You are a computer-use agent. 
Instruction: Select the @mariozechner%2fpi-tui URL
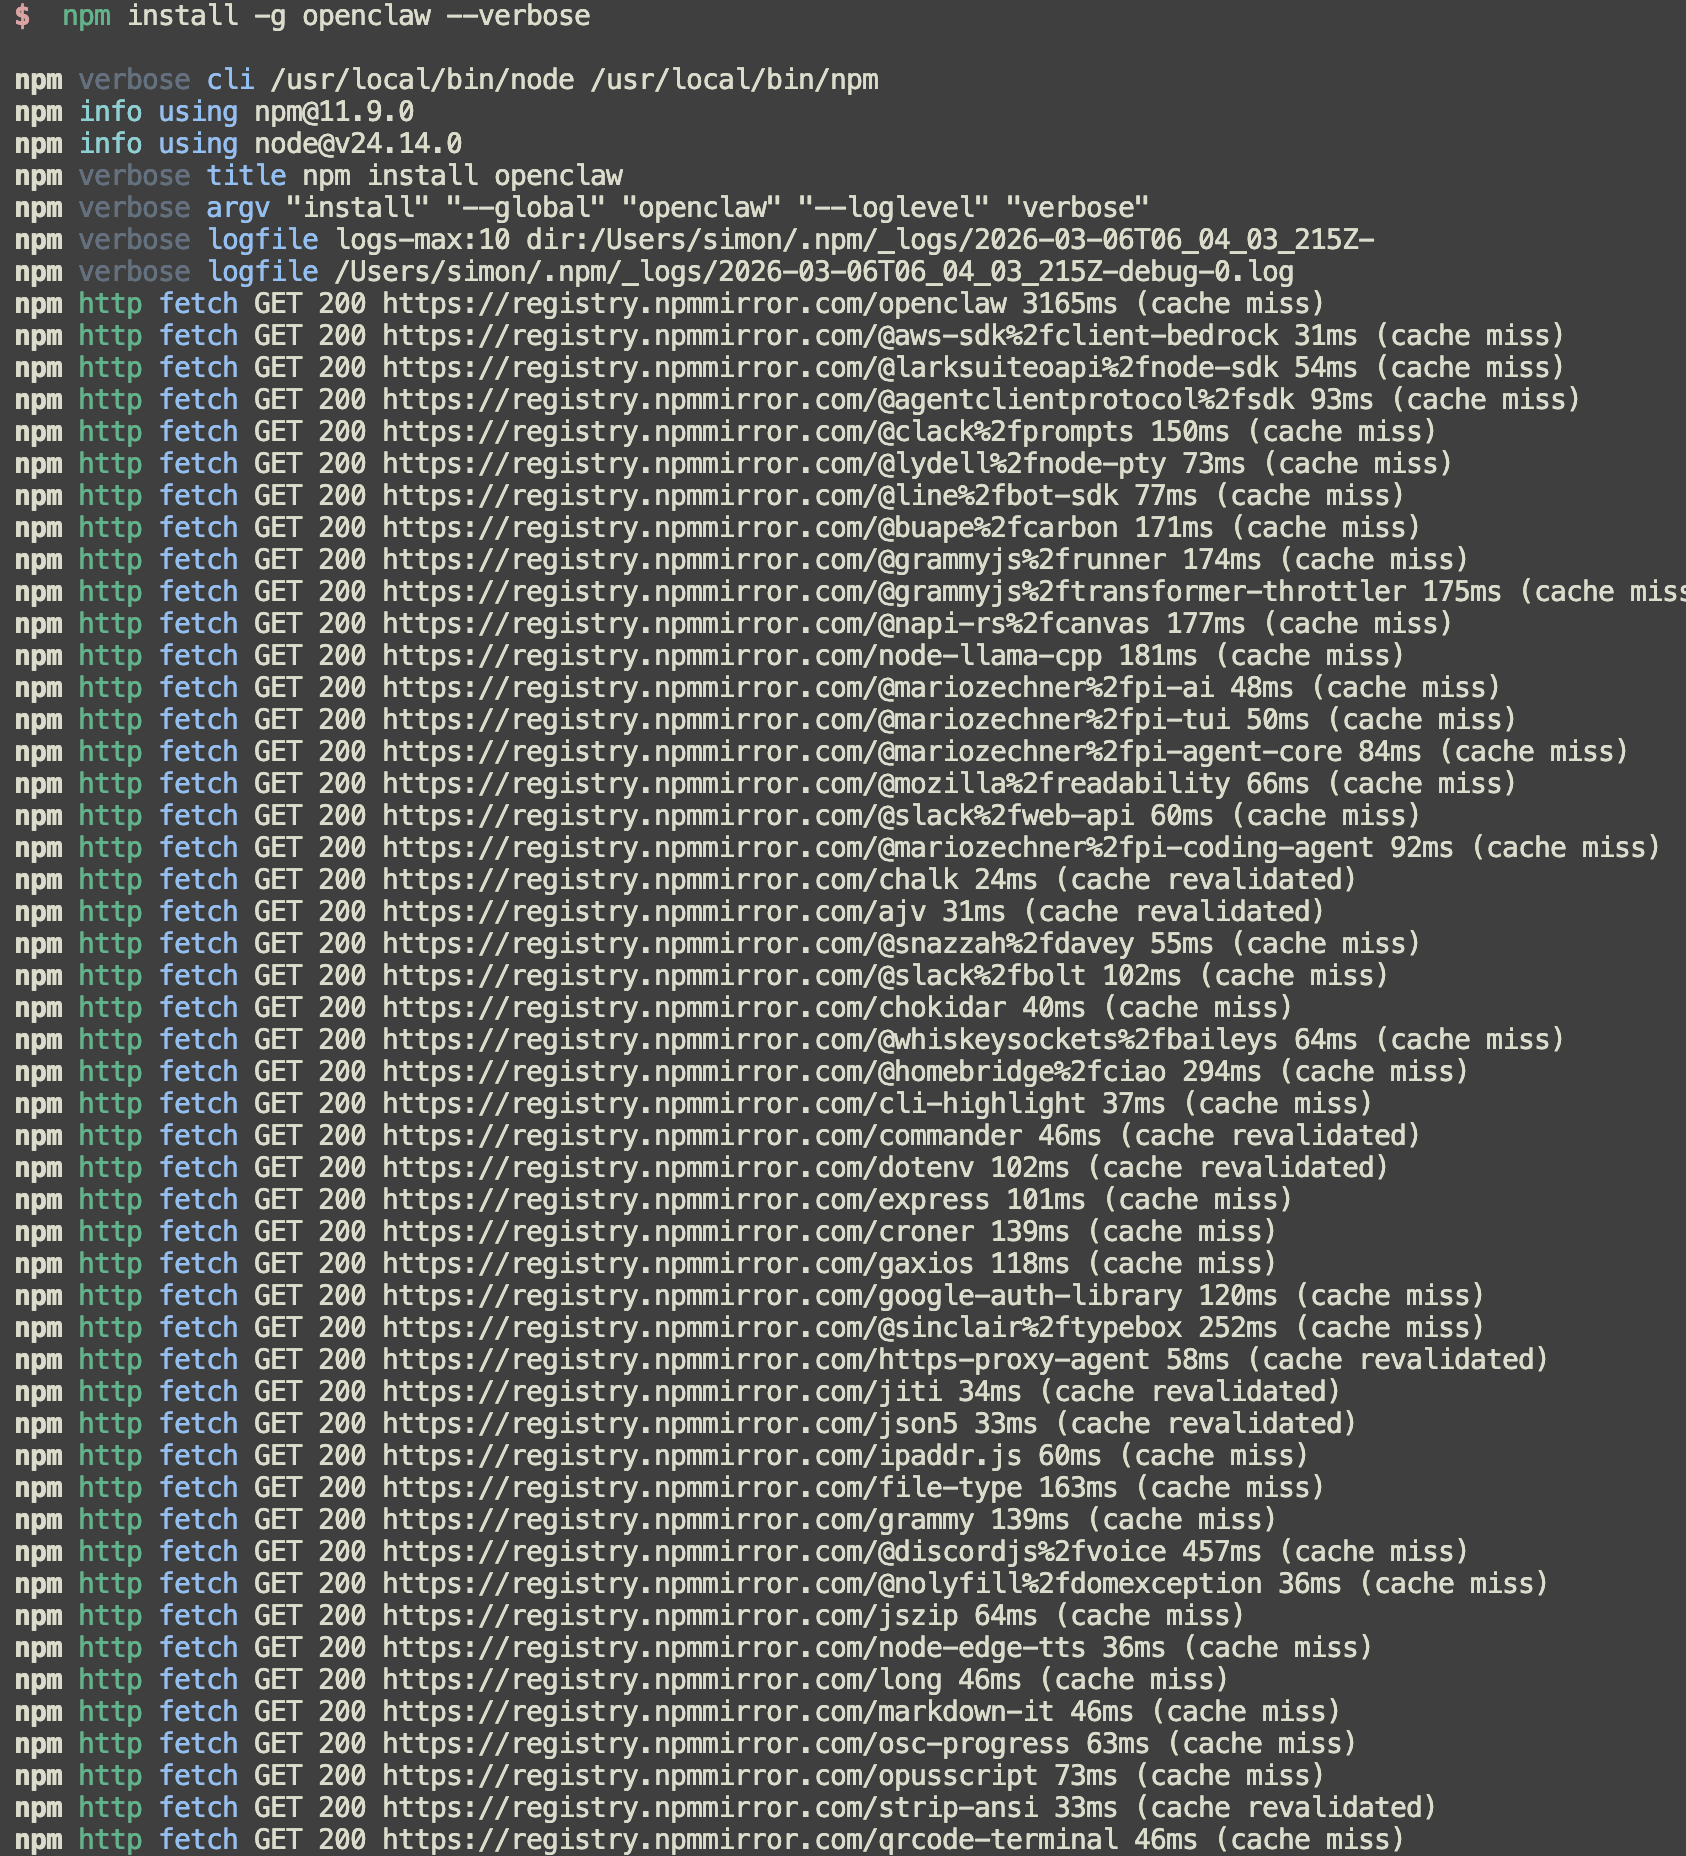pos(806,720)
